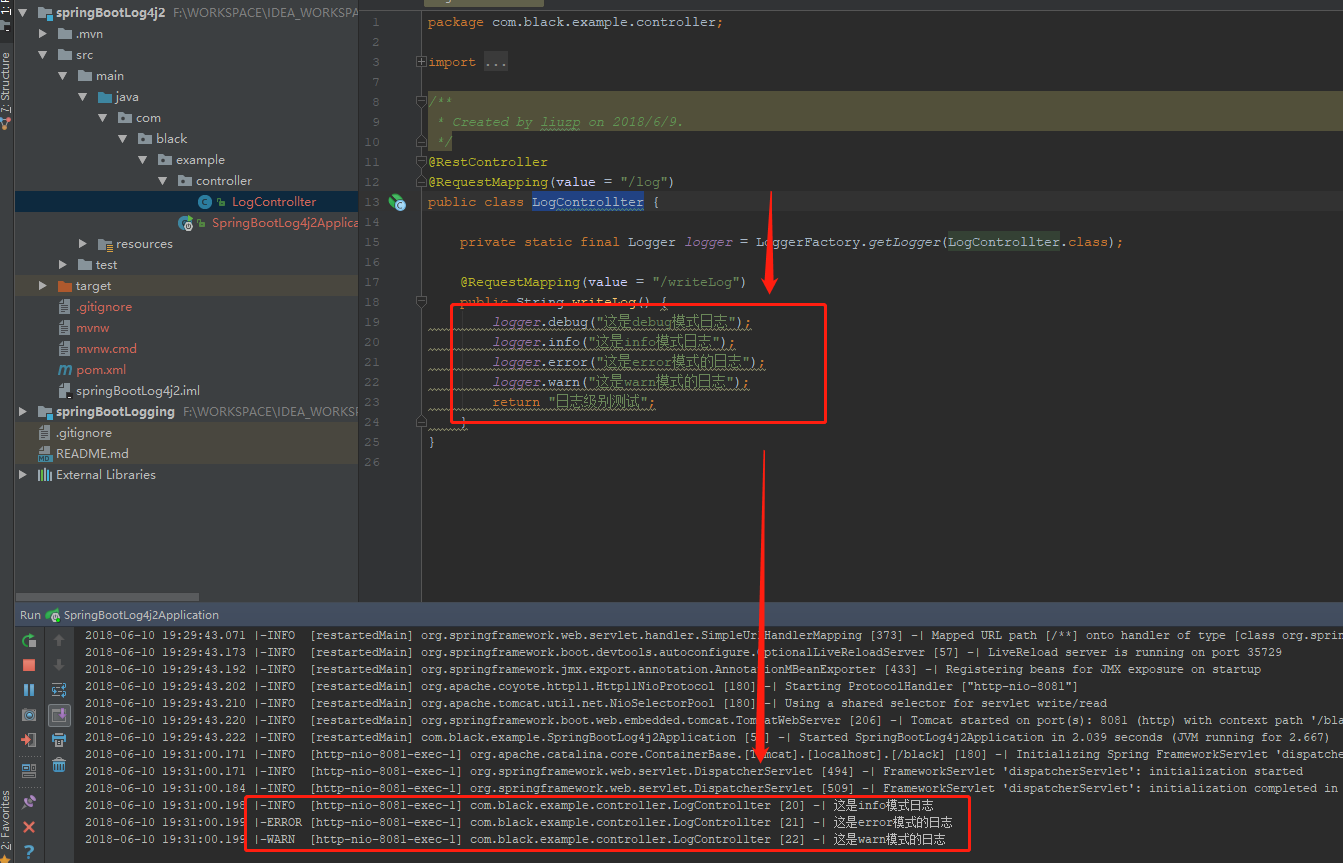
Task: Click the exit icon with the red arrow
Action: point(29,740)
